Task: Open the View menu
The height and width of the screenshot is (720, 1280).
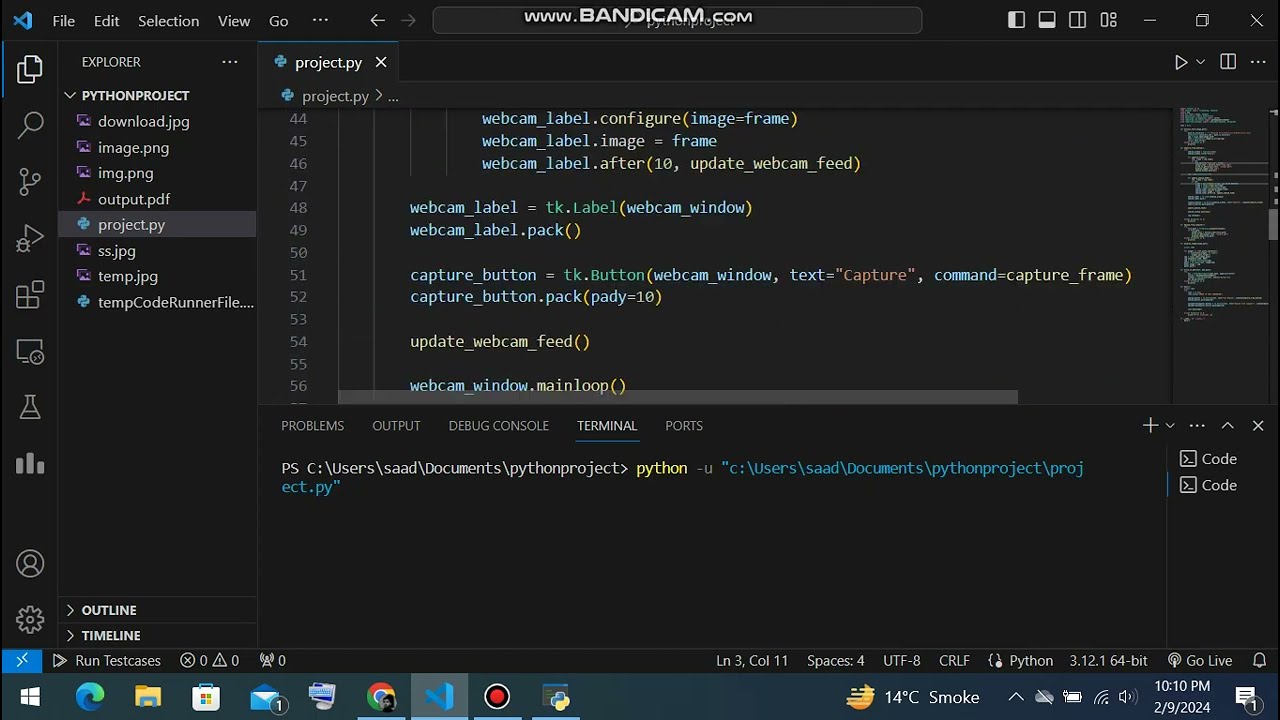Action: (234, 20)
